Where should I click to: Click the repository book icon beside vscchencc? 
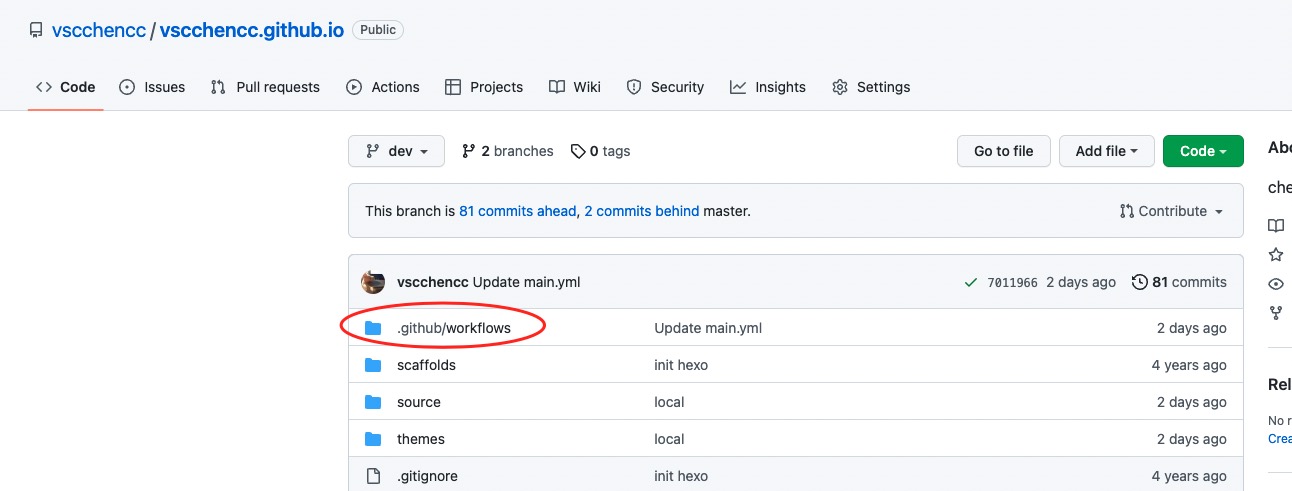(35, 30)
